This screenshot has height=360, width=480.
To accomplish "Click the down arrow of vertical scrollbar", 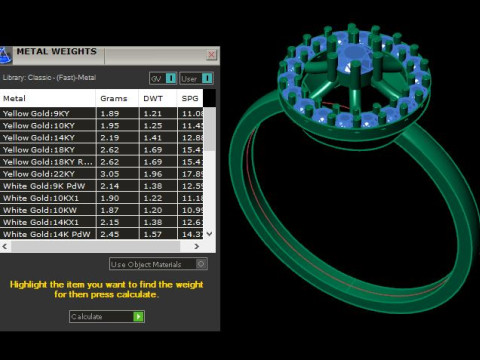I will (x=209, y=234).
